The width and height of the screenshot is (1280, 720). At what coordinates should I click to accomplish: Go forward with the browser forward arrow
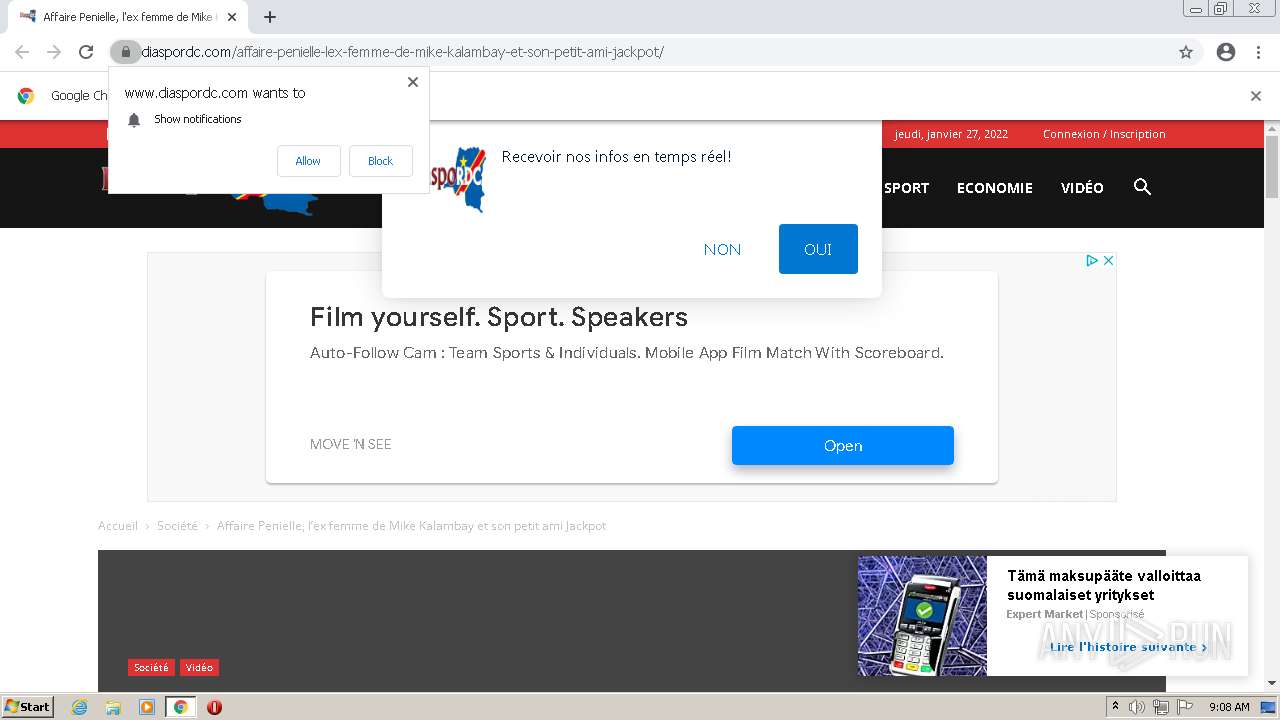(x=54, y=52)
